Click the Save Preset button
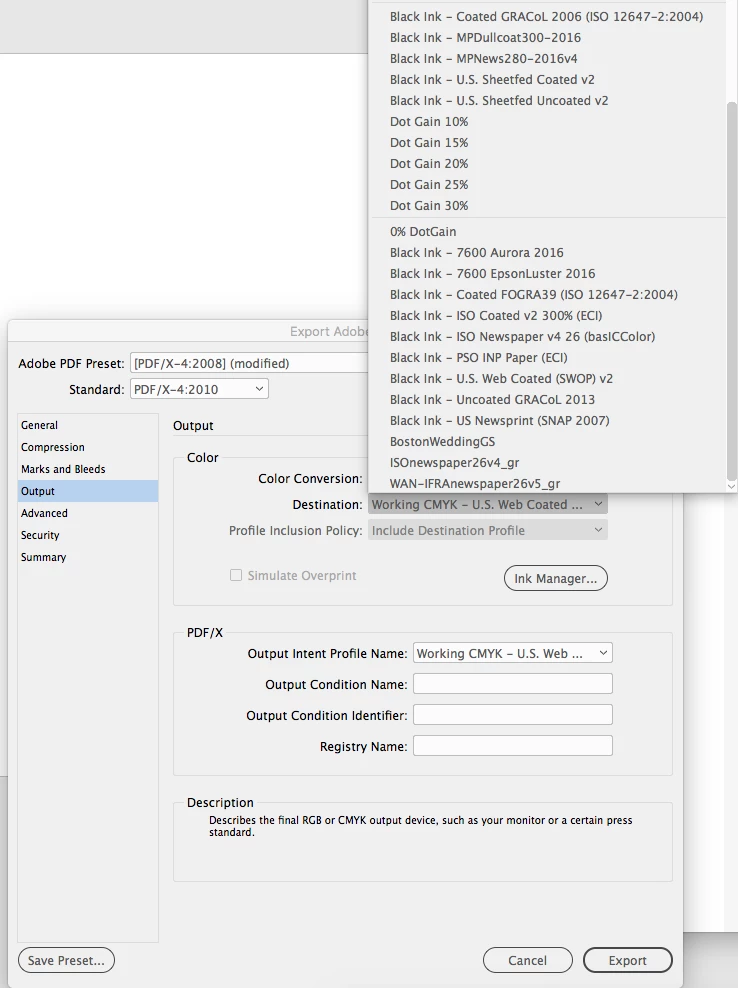 pyautogui.click(x=66, y=960)
